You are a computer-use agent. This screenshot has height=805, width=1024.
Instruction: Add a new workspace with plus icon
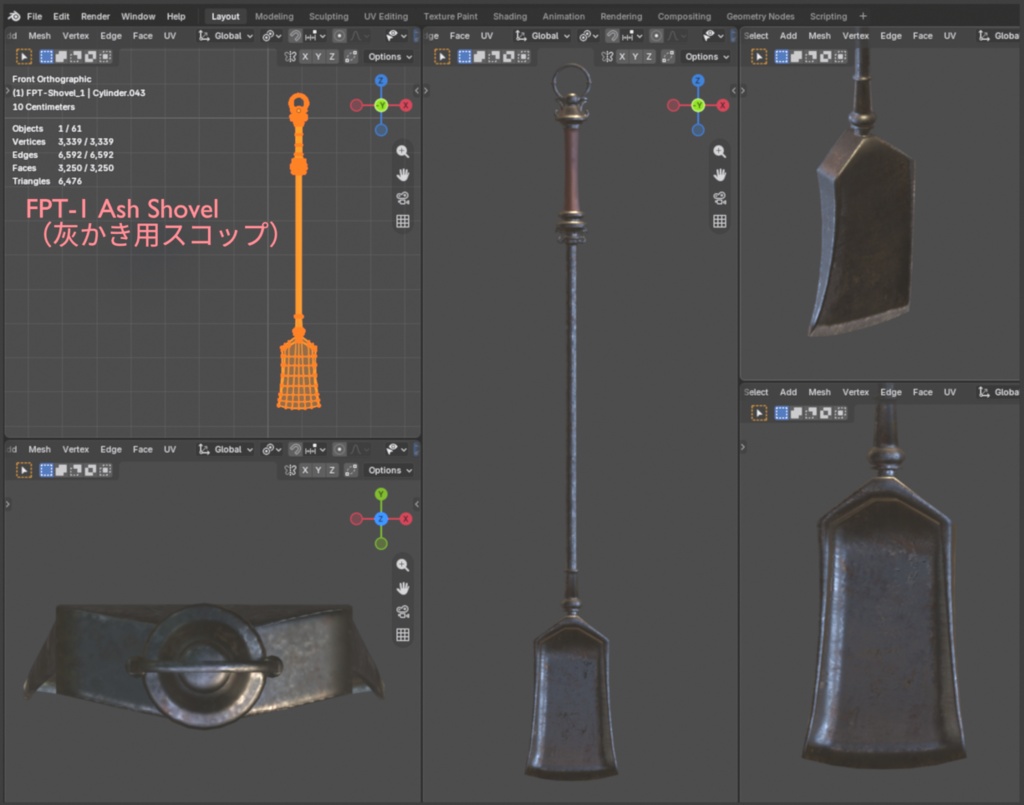pyautogui.click(x=863, y=16)
